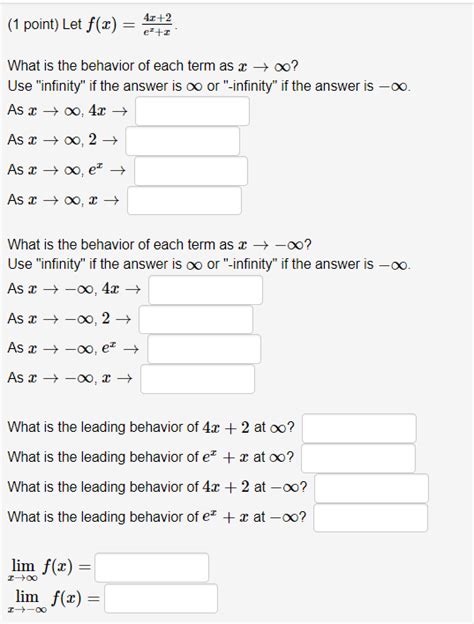Focus the x answer box for x approaching negative infinity
The image size is (474, 624).
[197, 379]
